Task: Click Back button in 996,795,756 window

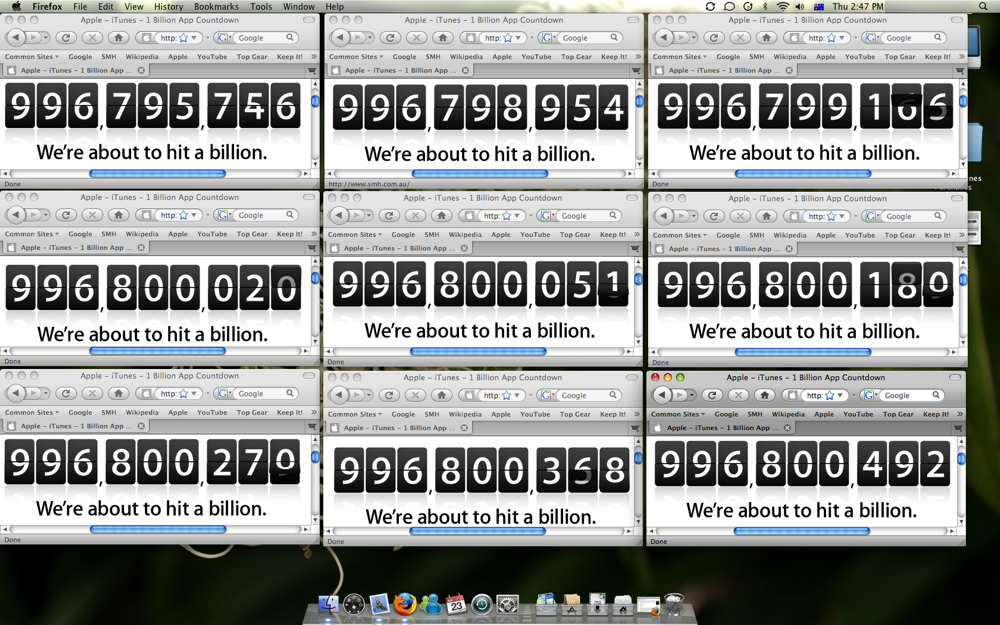Action: click(17, 38)
